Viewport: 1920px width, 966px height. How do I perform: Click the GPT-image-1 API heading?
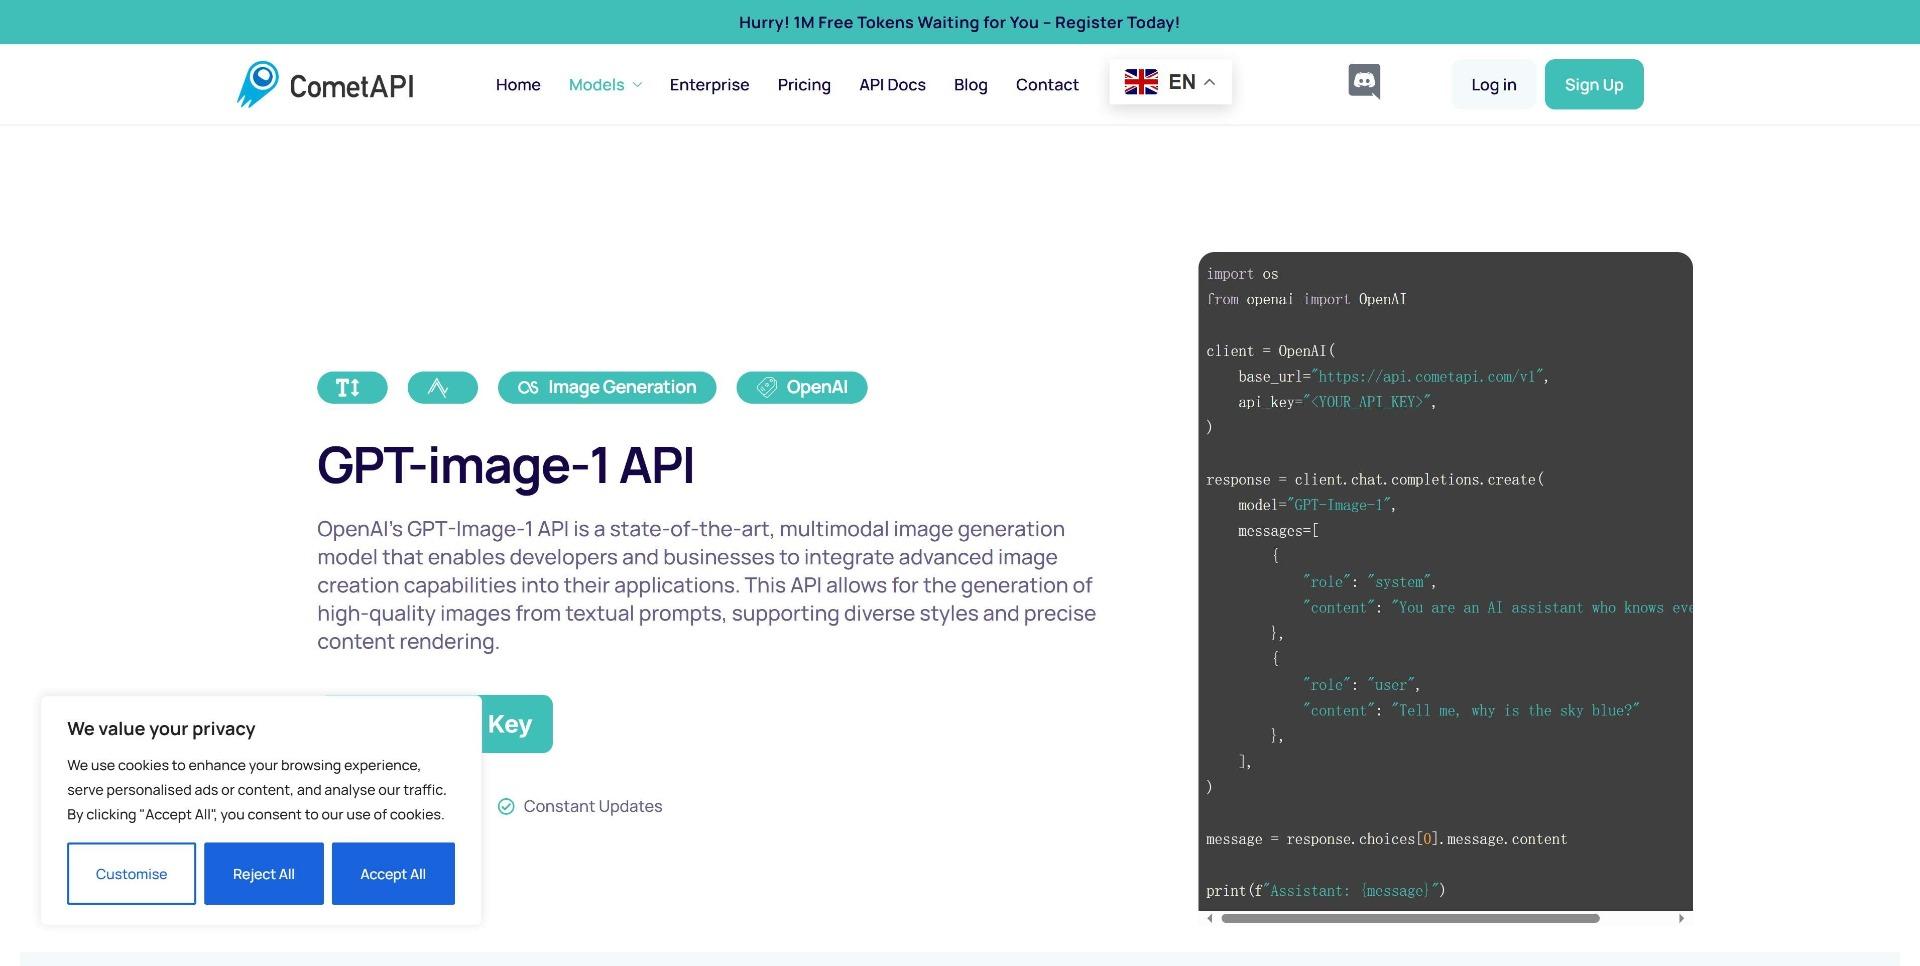pyautogui.click(x=505, y=465)
